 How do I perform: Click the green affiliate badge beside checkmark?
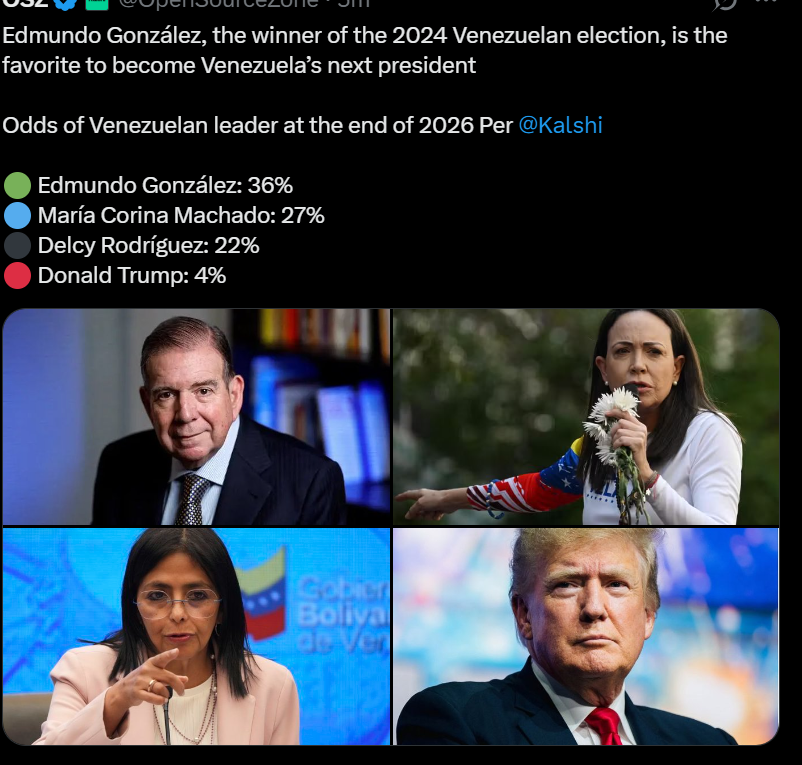tap(97, 4)
